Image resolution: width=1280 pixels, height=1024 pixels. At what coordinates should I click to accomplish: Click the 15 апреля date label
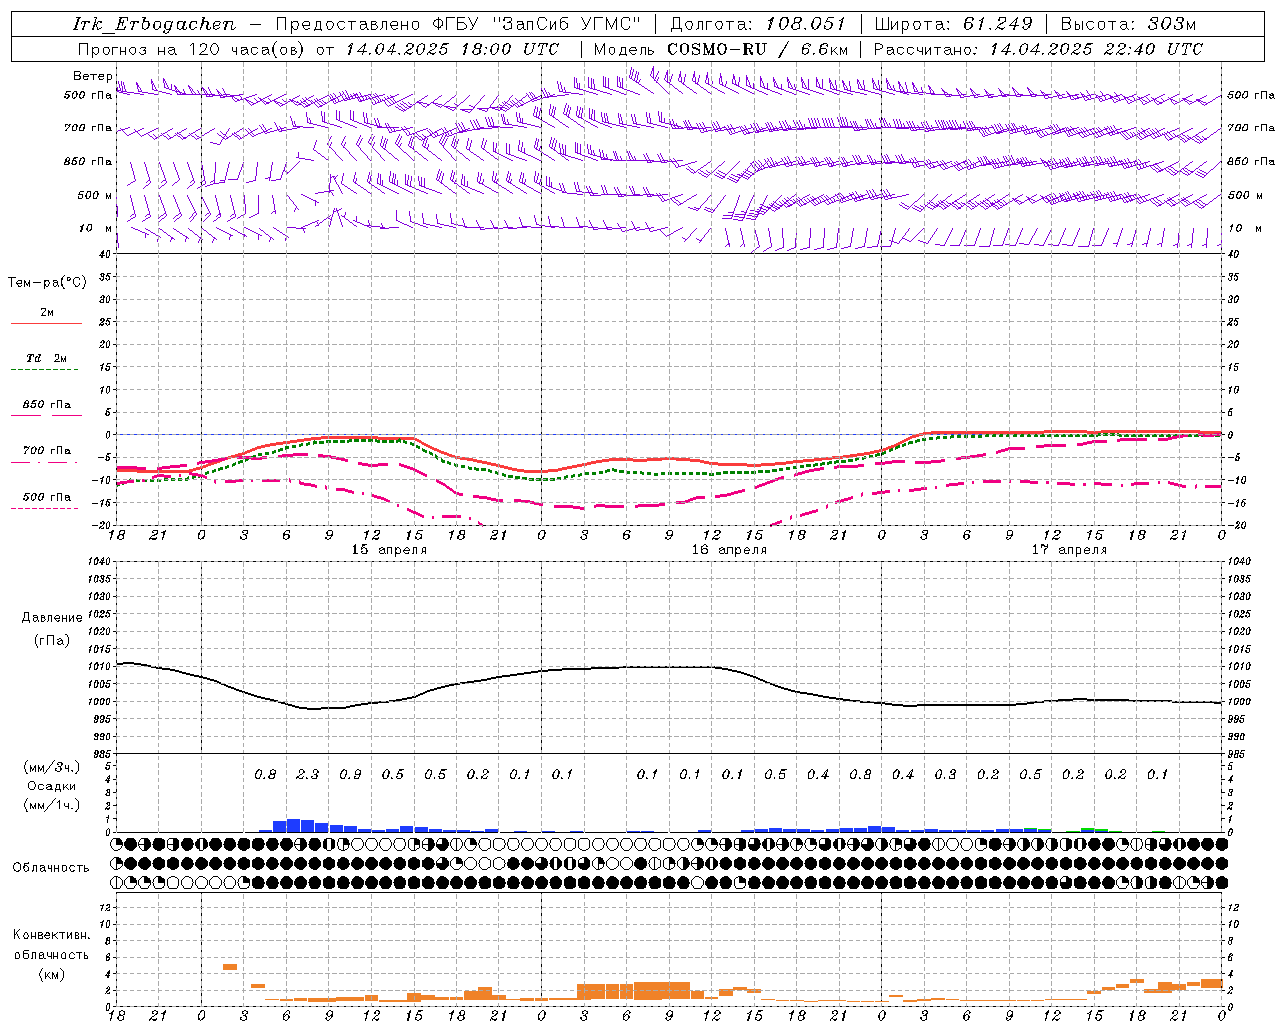(x=389, y=550)
